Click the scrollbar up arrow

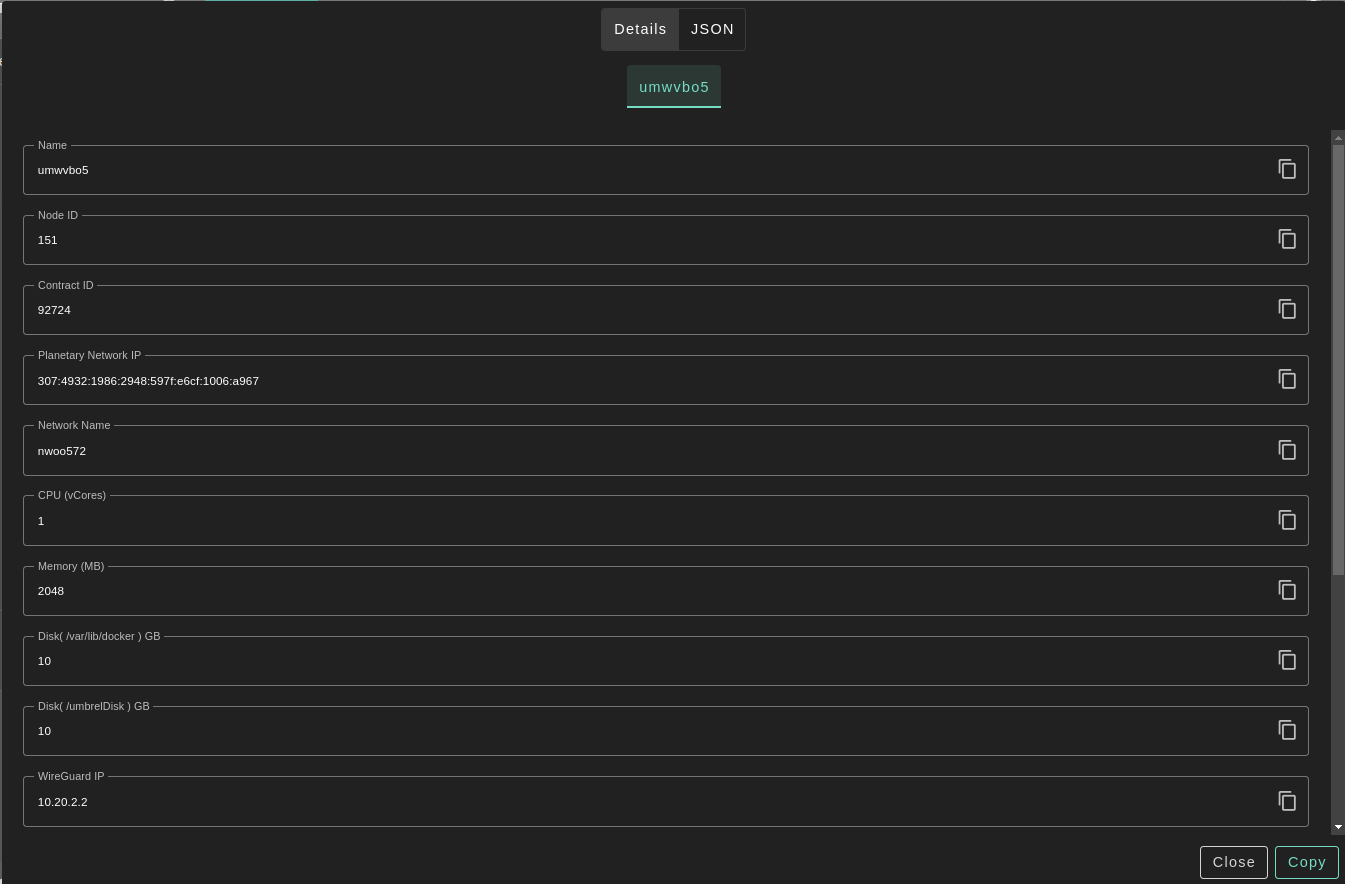coord(1338,138)
